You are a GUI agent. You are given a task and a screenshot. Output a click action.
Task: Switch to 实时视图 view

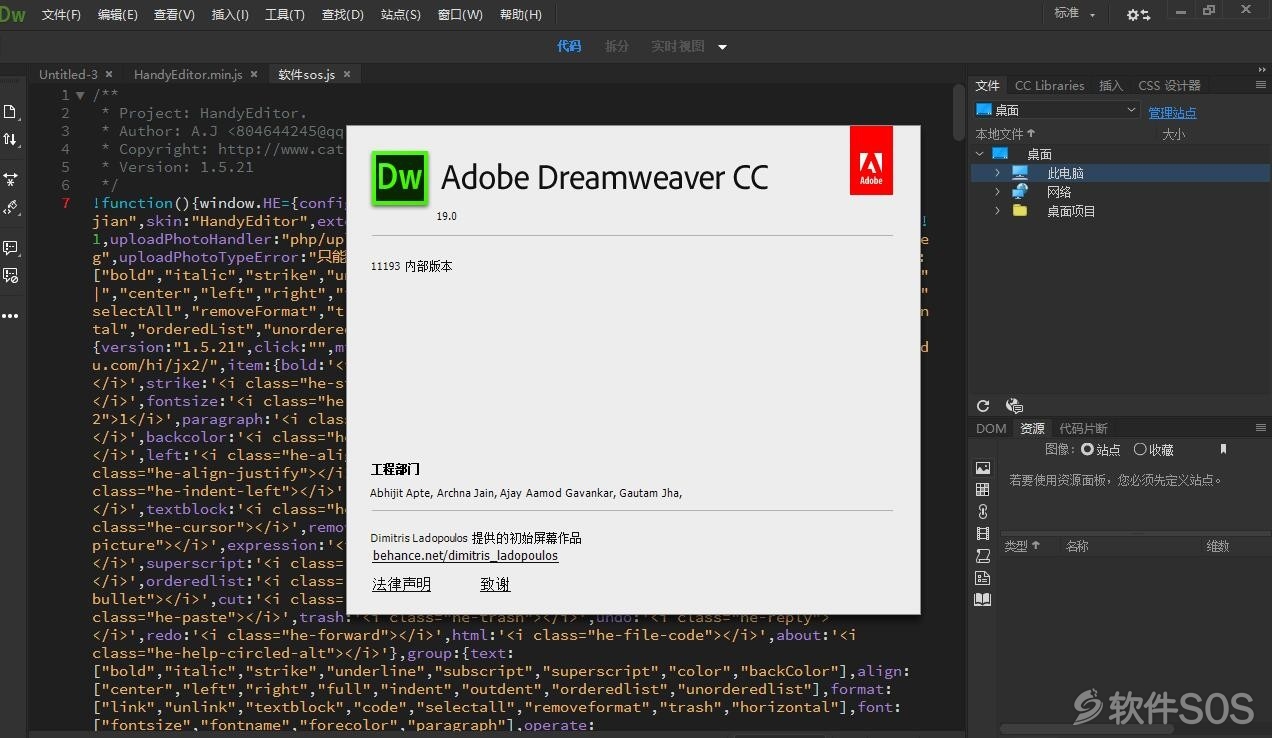(678, 46)
